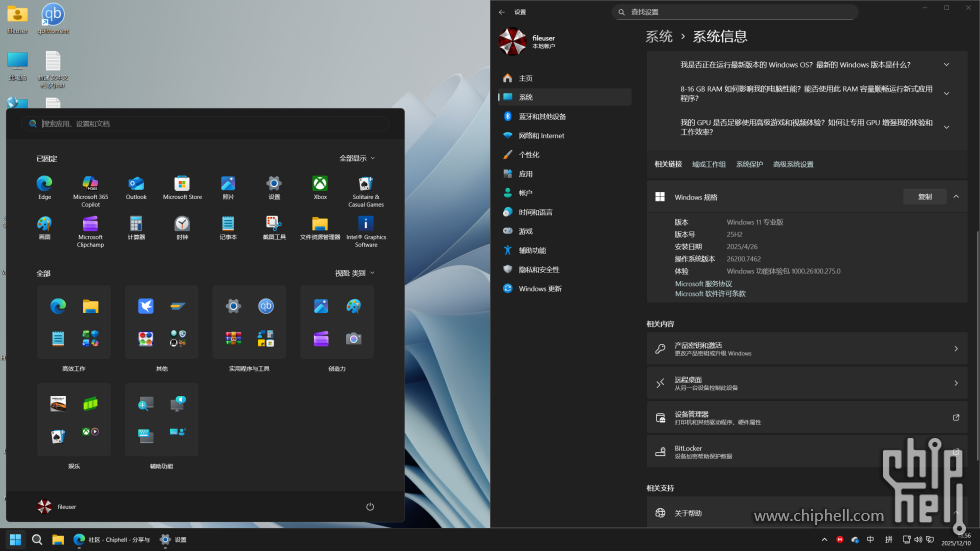This screenshot has width=980, height=551.
Task: Open 个性化 settings page
Action: (x=564, y=154)
